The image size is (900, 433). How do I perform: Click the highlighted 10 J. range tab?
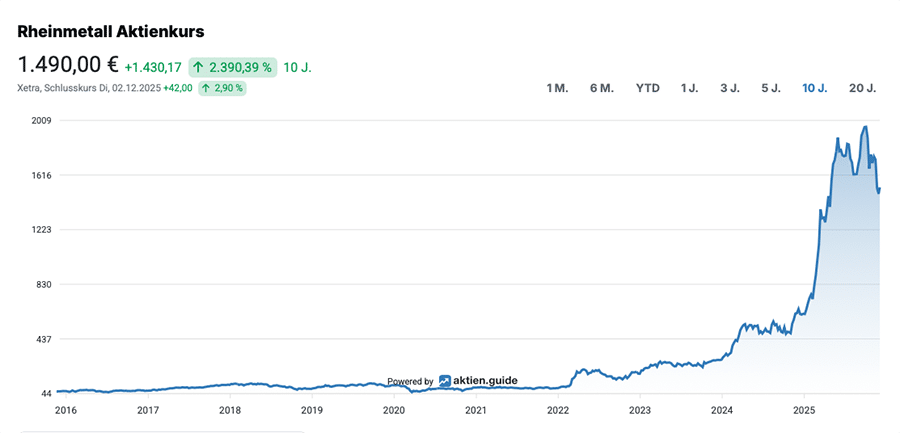pyautogui.click(x=814, y=88)
